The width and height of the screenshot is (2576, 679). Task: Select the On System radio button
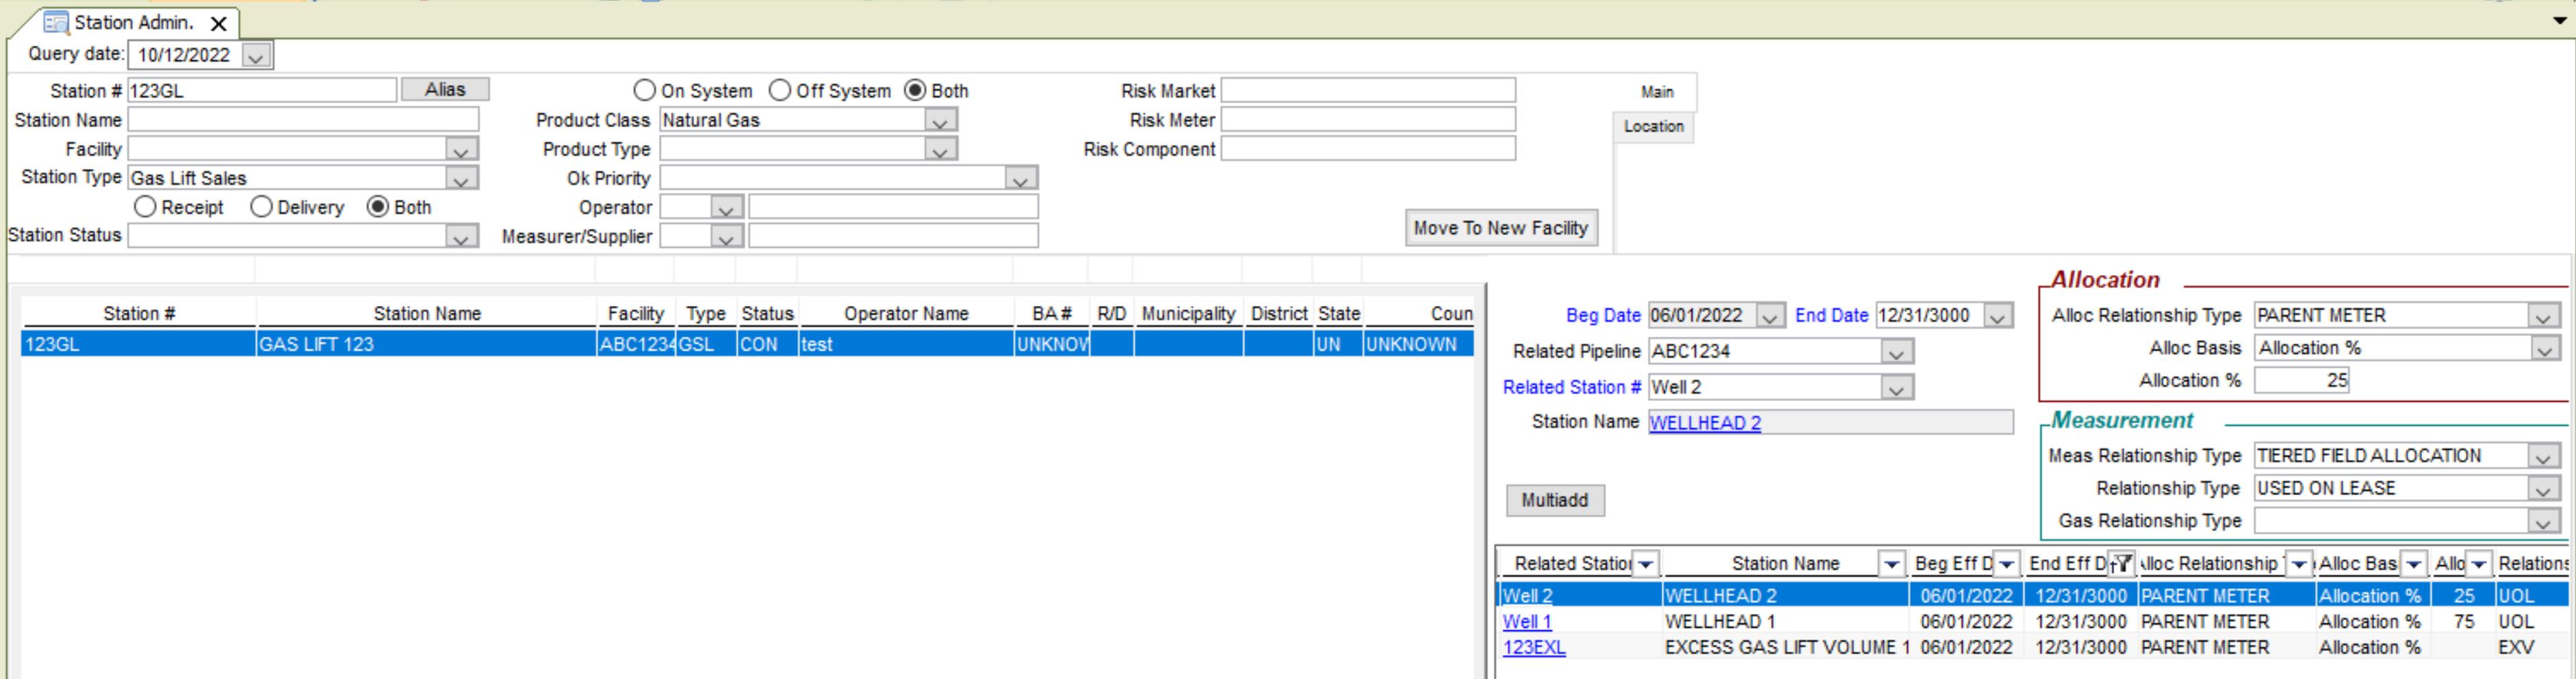point(645,91)
